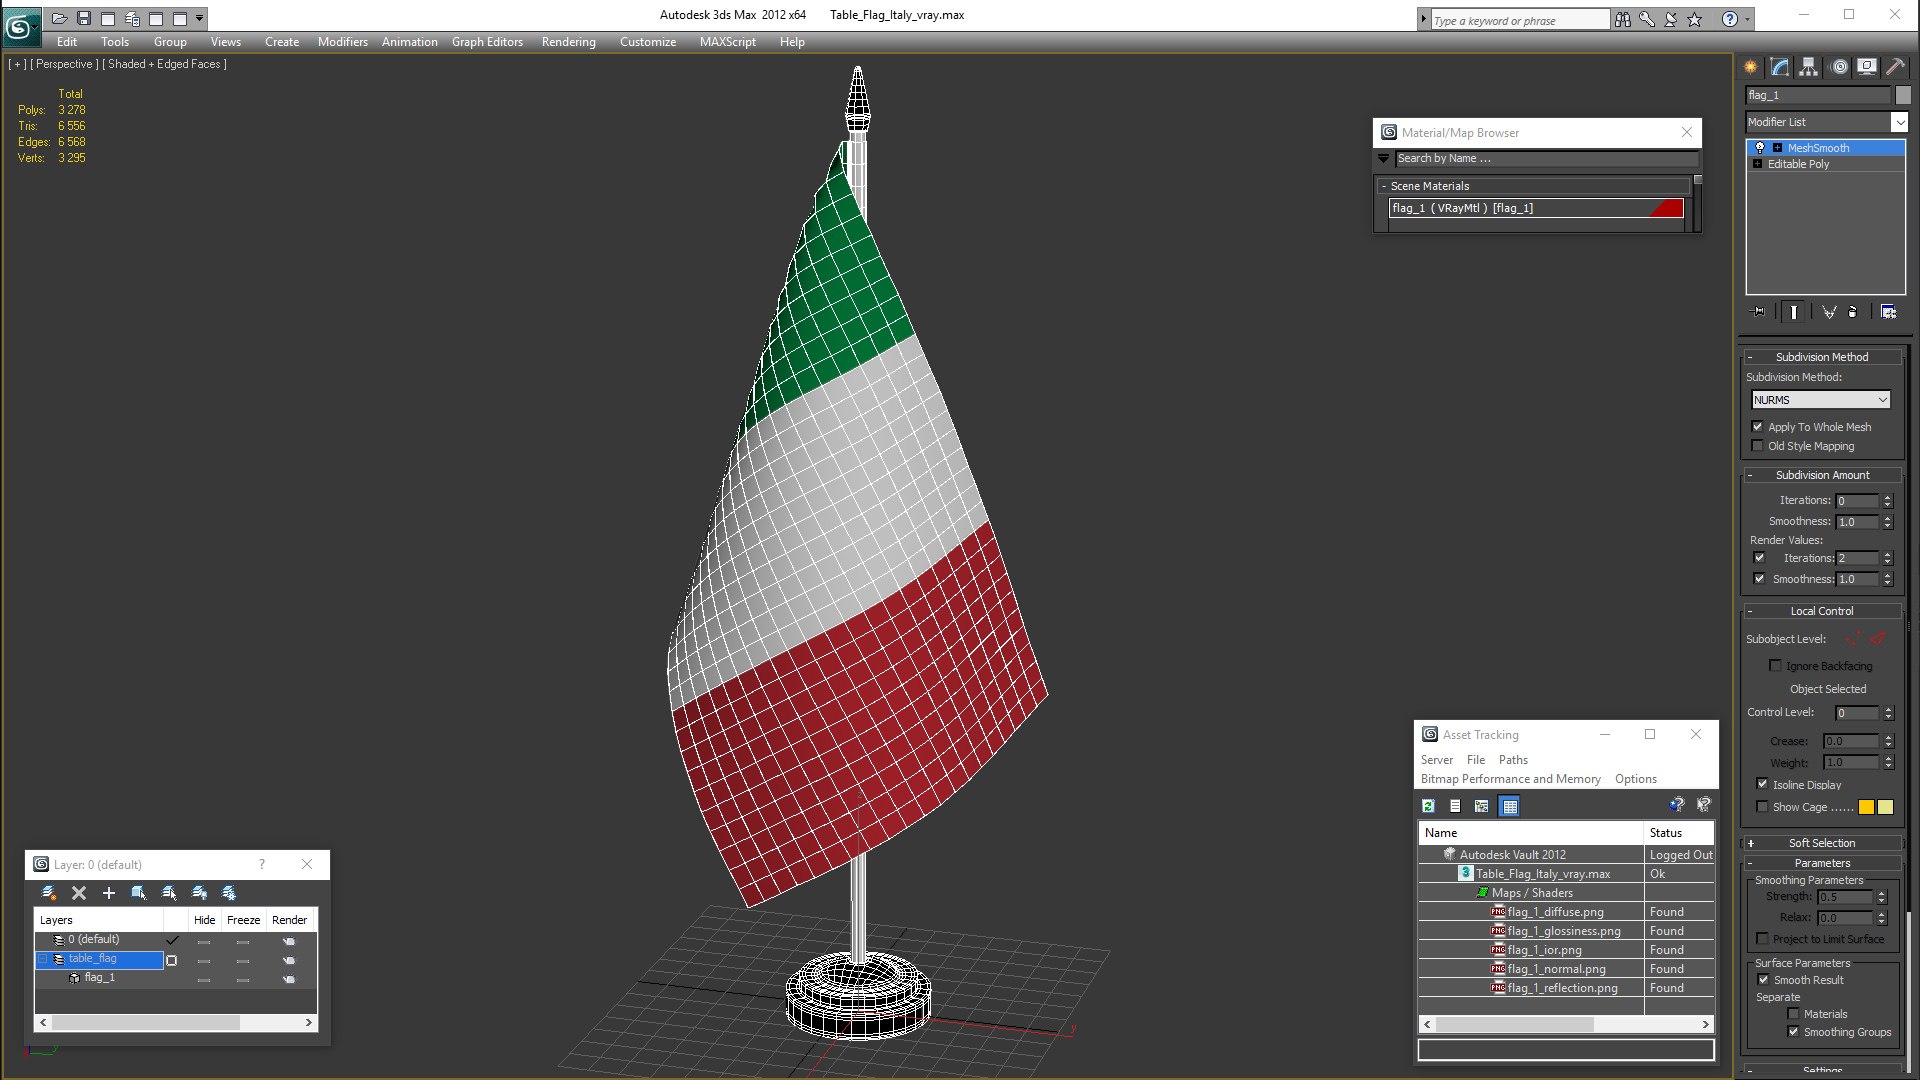Open the MAXScript menu
Screen dimensions: 1920x1080
coord(727,42)
